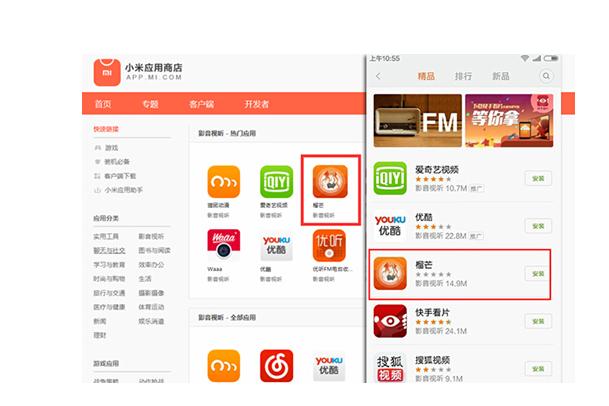Install 搜狐视频 with its 安装 button
The image size is (609, 406).
pos(538,369)
